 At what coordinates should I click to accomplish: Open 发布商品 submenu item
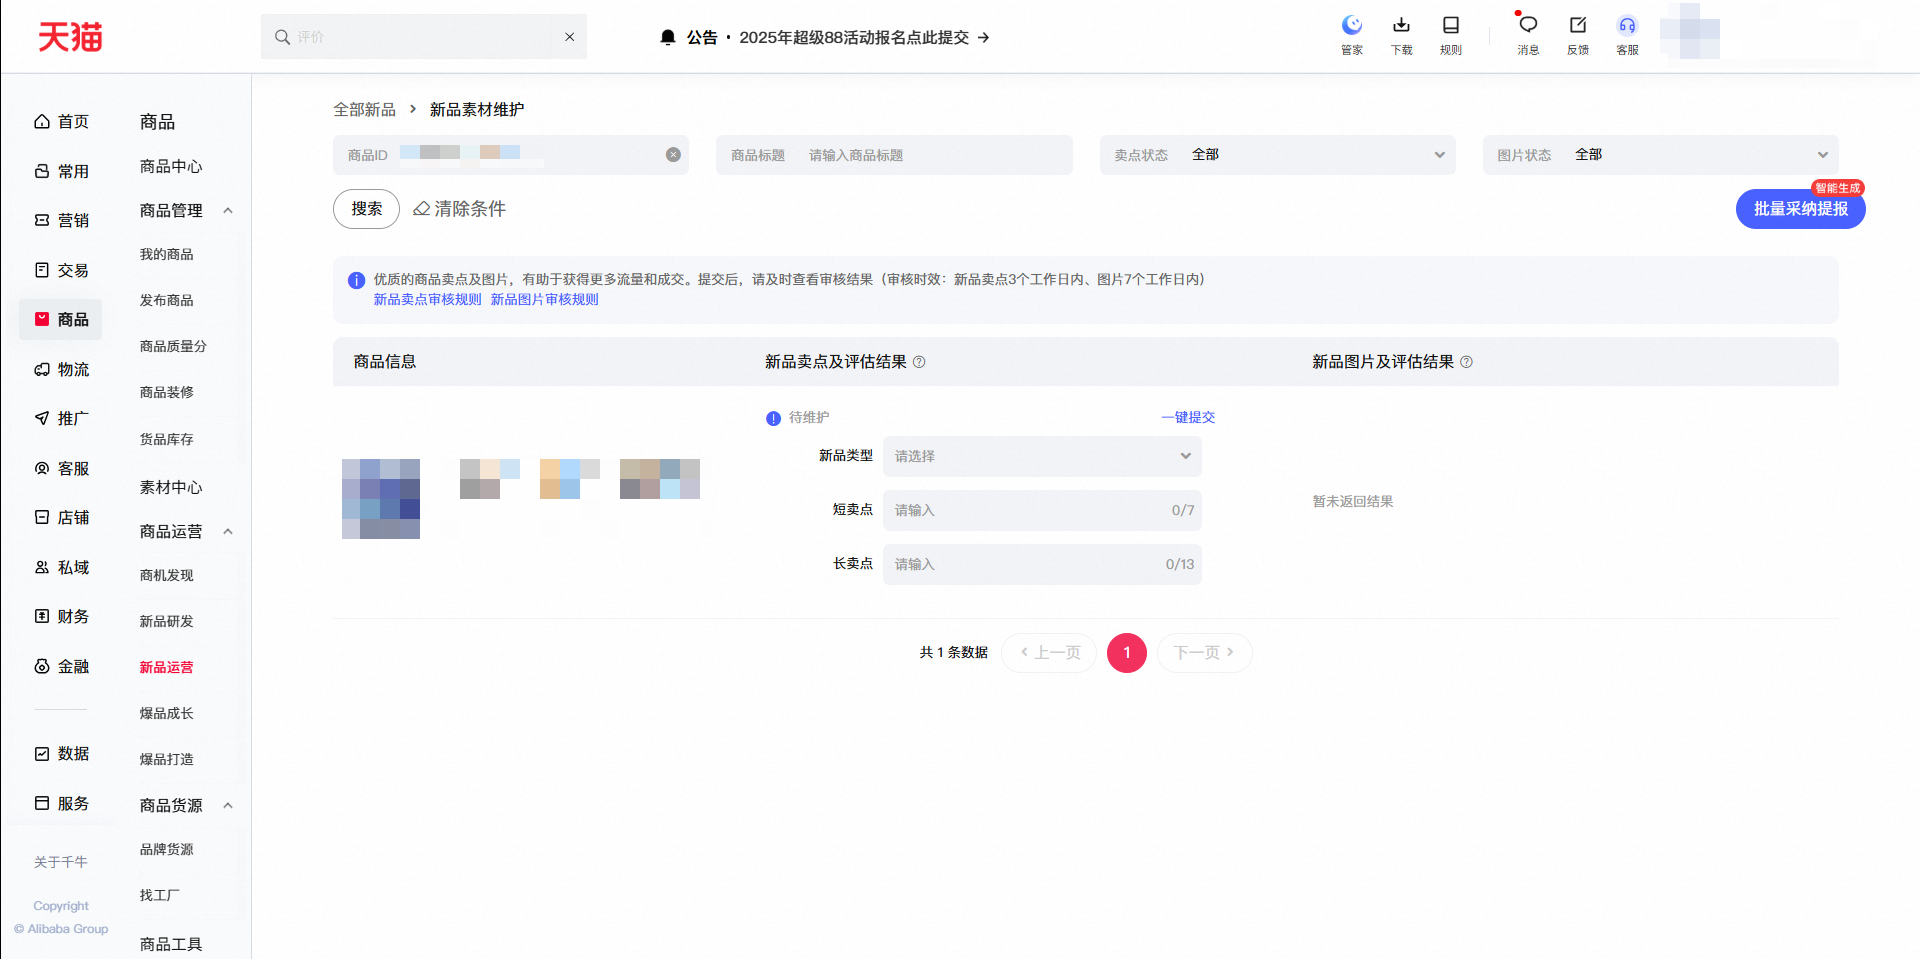(167, 300)
